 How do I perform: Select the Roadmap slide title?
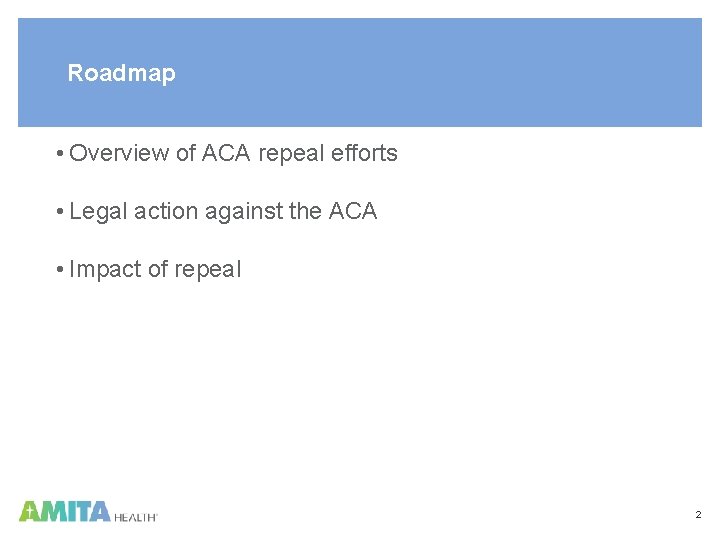(122, 73)
